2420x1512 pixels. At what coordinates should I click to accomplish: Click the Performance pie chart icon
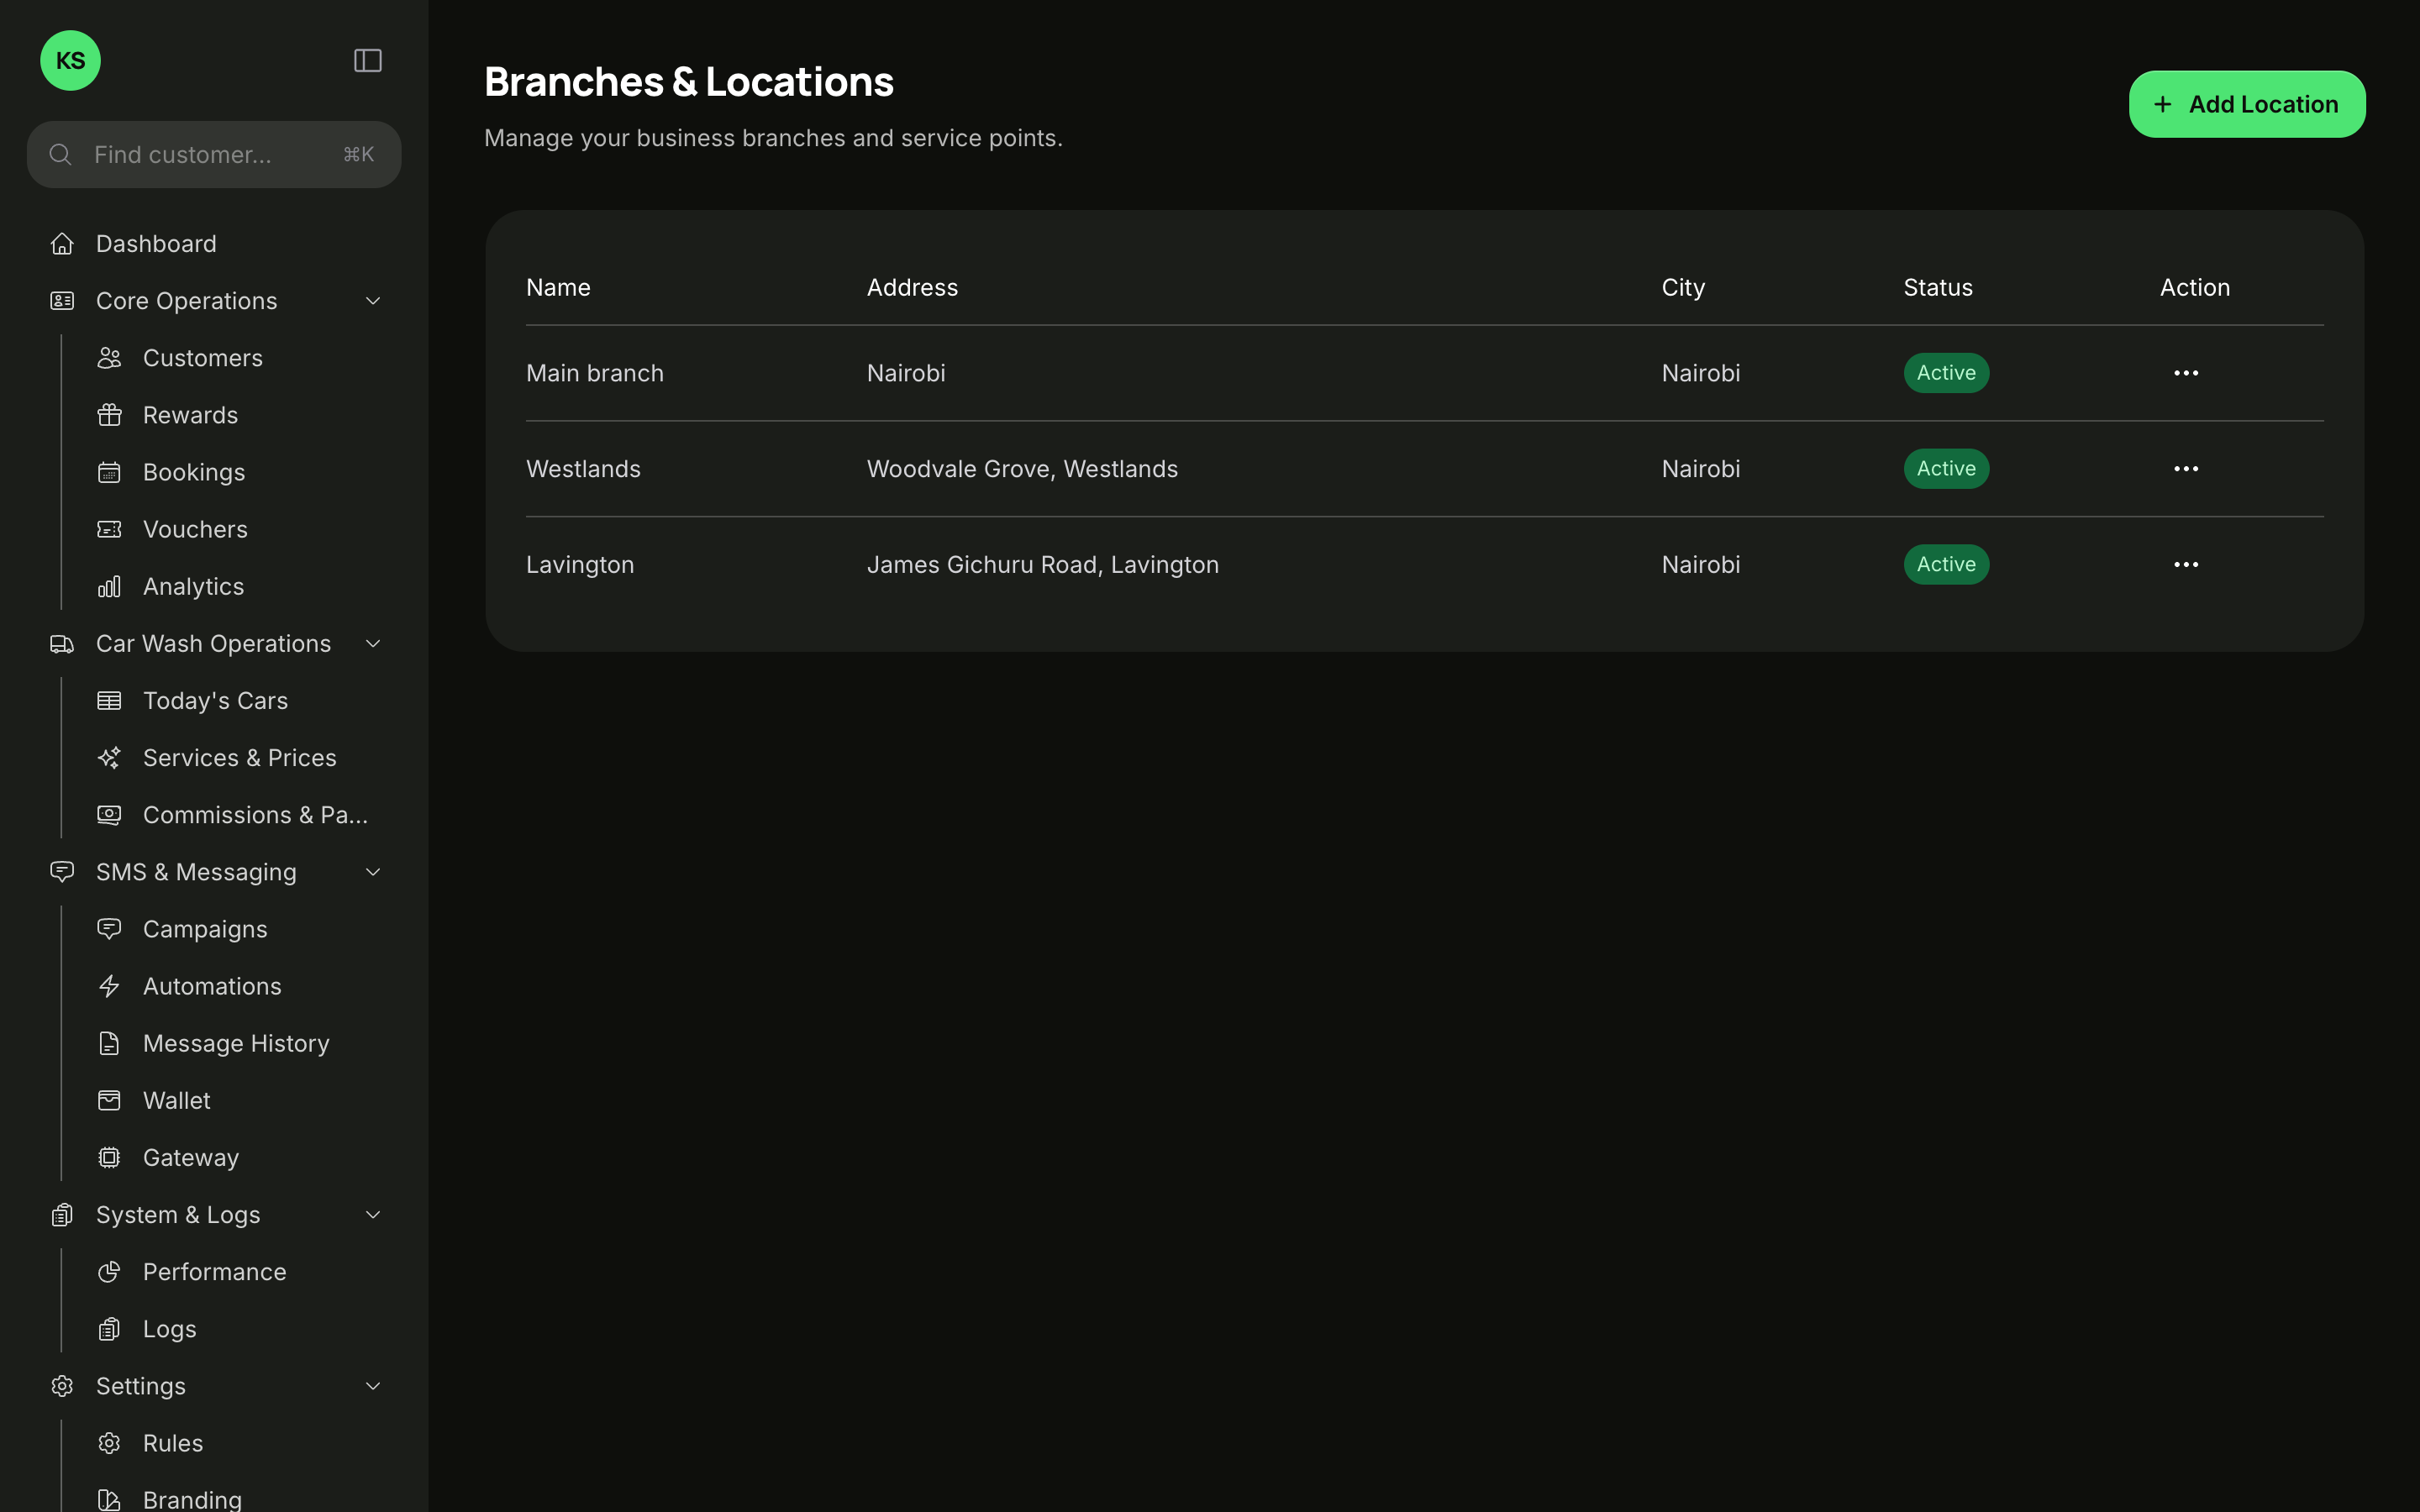(x=109, y=1272)
